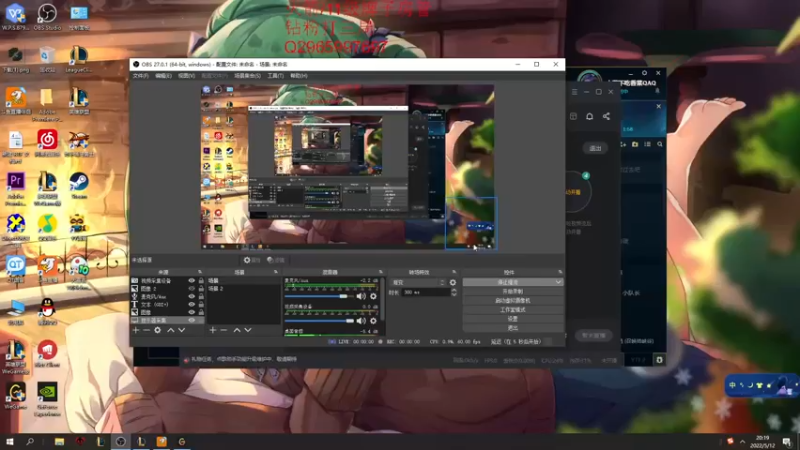This screenshot has height=450, width=800.
Task: Open GeForce Experience desktop shortcut
Action: (x=47, y=399)
